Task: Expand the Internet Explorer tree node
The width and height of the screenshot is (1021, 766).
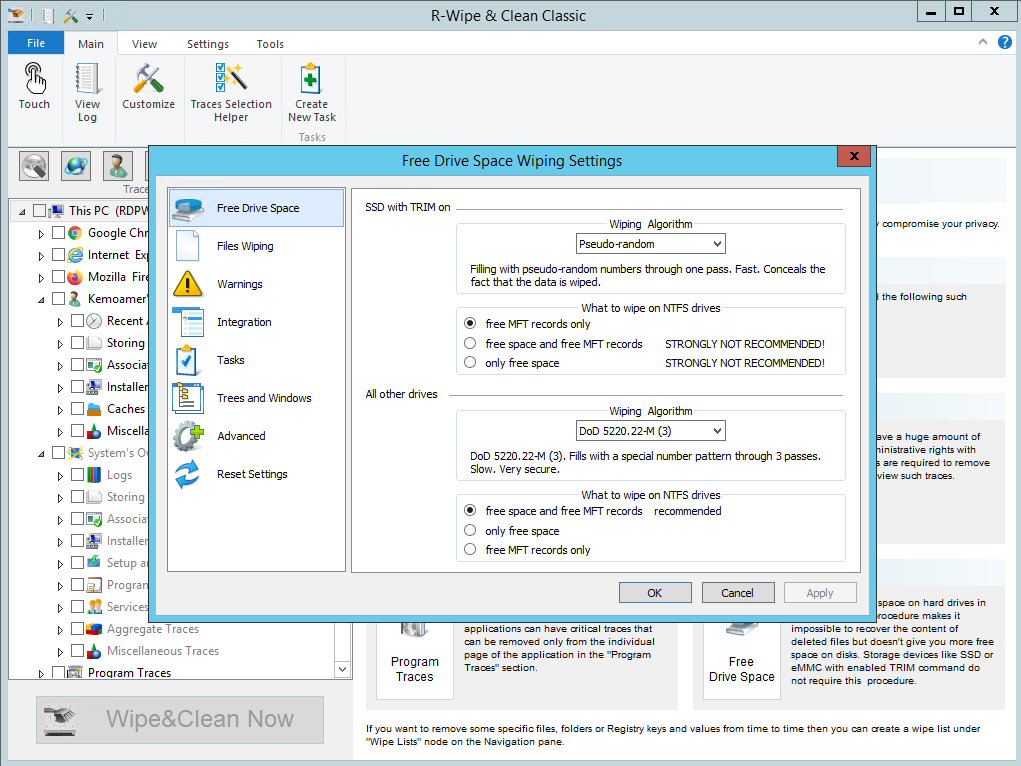Action: pyautogui.click(x=41, y=256)
